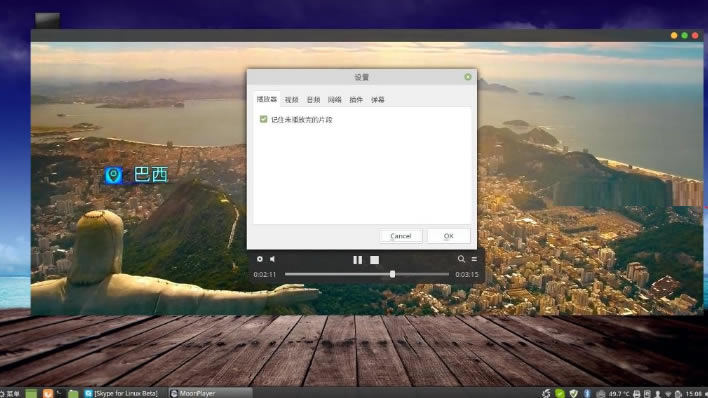Open the Wi-Fi network tray icon
The image size is (708, 398).
[x=668, y=394]
